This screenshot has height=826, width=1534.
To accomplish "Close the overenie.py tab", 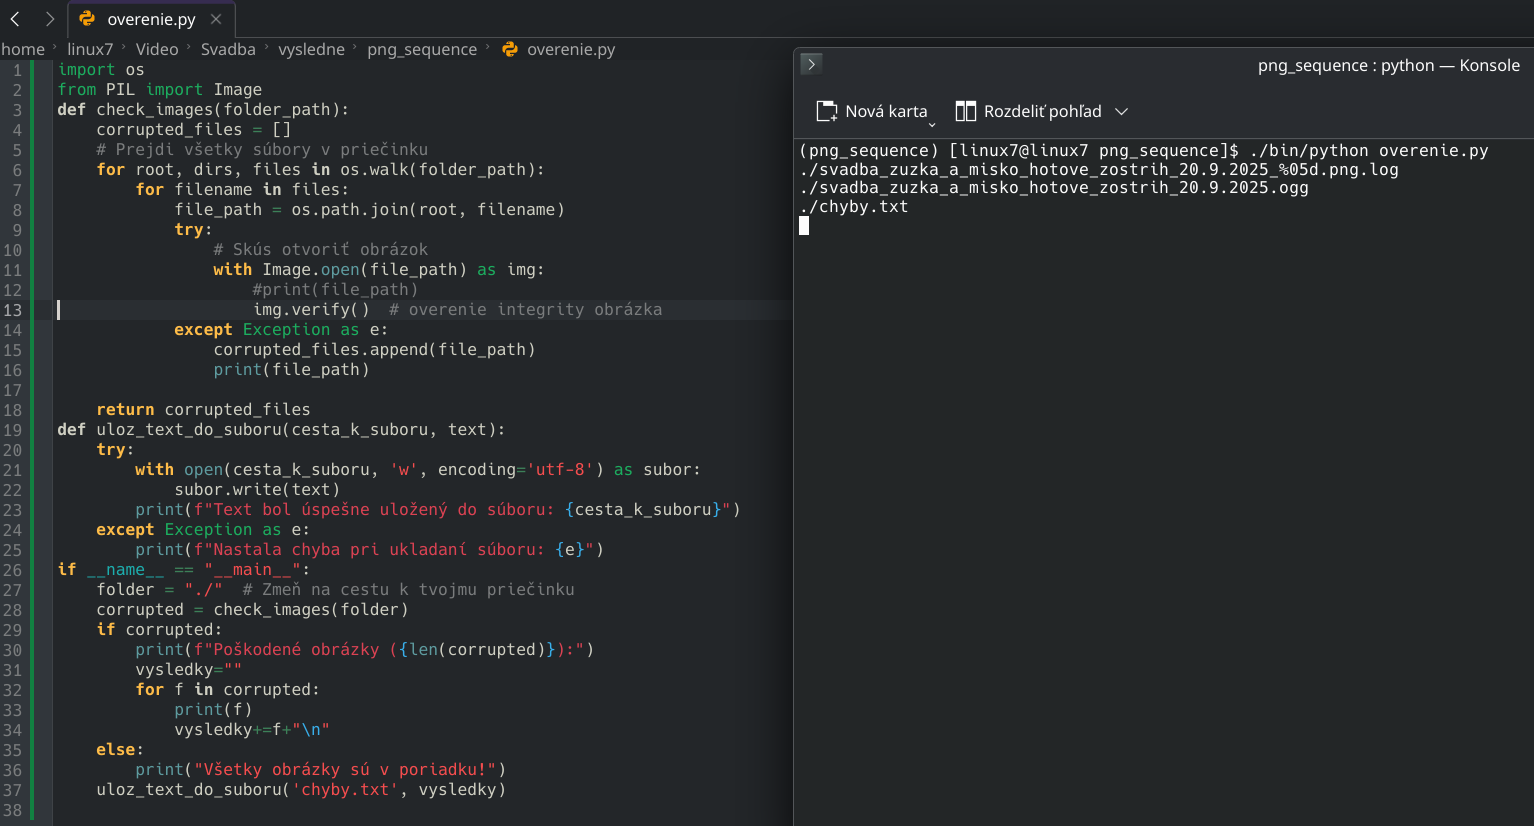I will [216, 19].
